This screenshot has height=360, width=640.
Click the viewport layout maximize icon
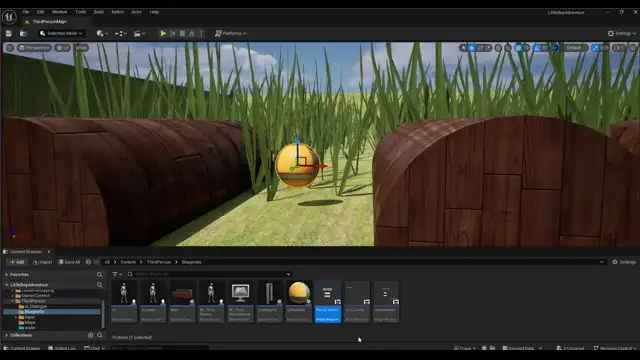click(x=632, y=48)
